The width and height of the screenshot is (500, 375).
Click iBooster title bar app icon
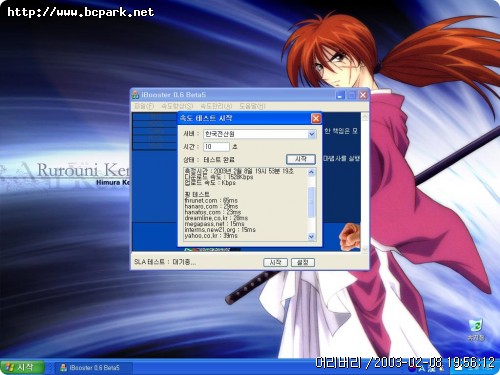pos(135,95)
